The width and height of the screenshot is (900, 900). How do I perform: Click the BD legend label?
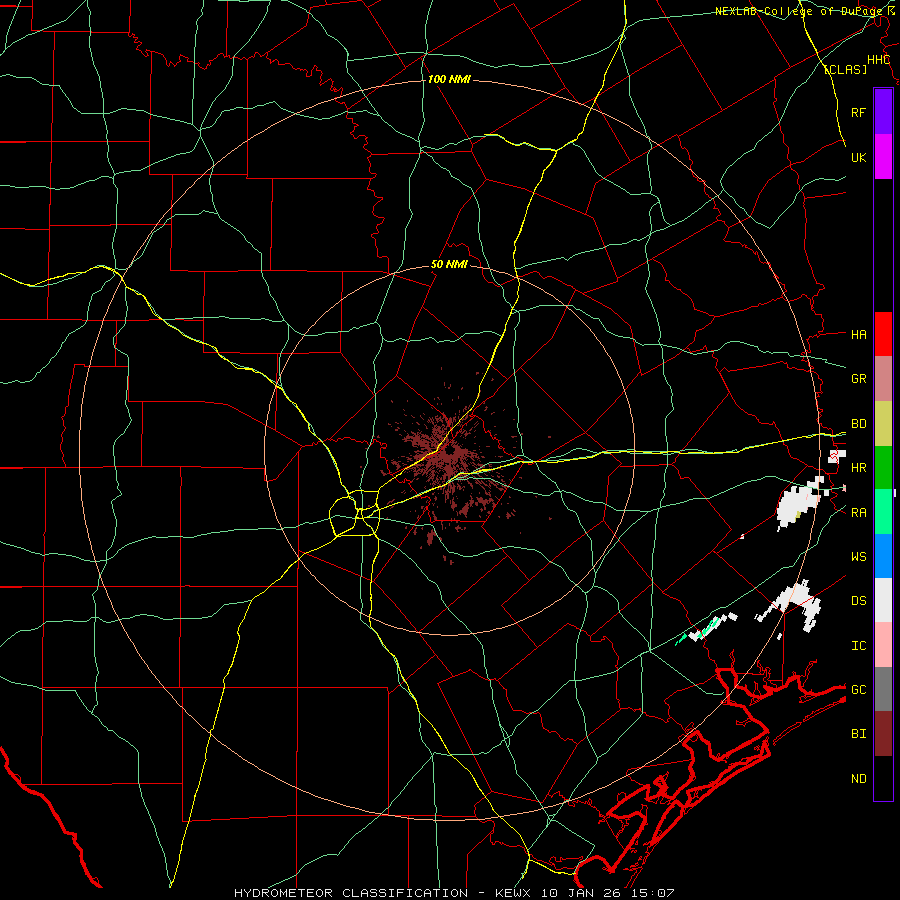coord(859,424)
